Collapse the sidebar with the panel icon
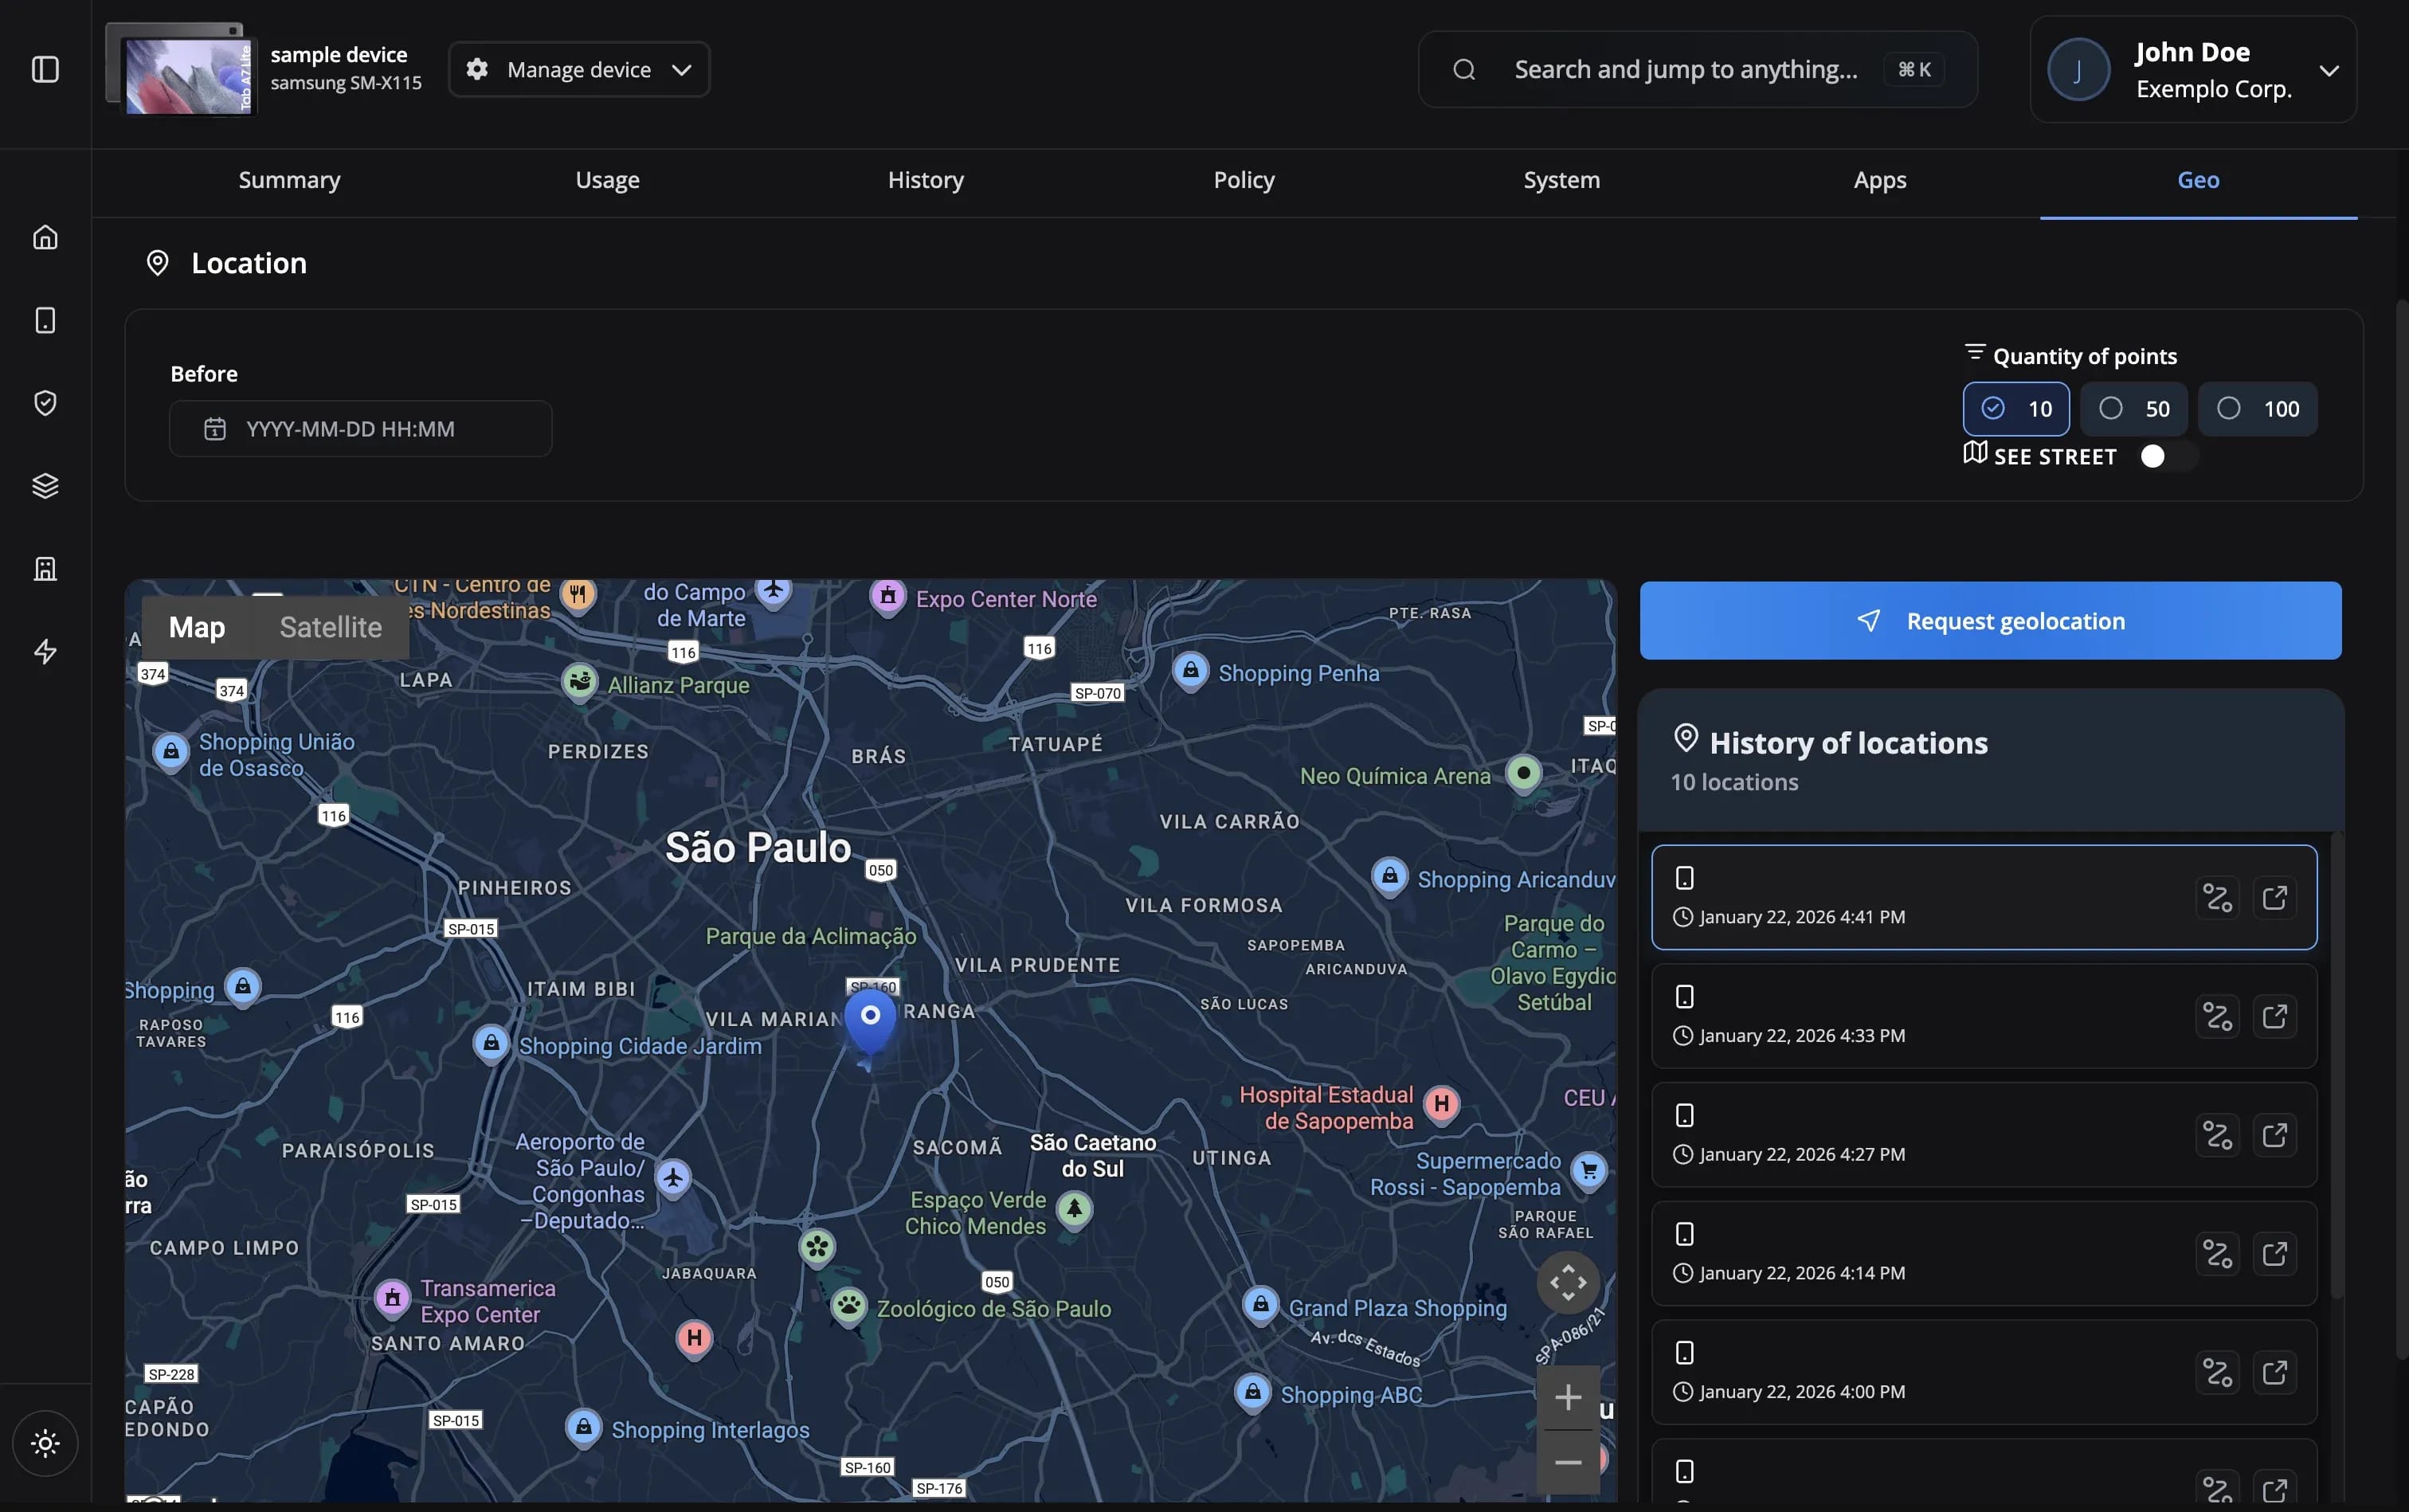The height and width of the screenshot is (1512, 2409). point(45,69)
